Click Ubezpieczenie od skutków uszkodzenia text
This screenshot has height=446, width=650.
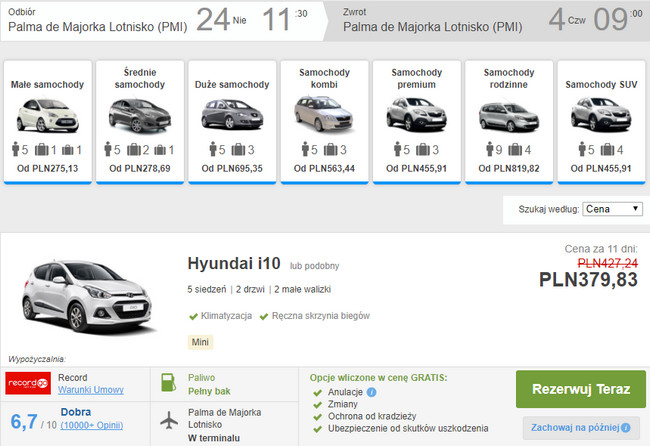[408, 429]
